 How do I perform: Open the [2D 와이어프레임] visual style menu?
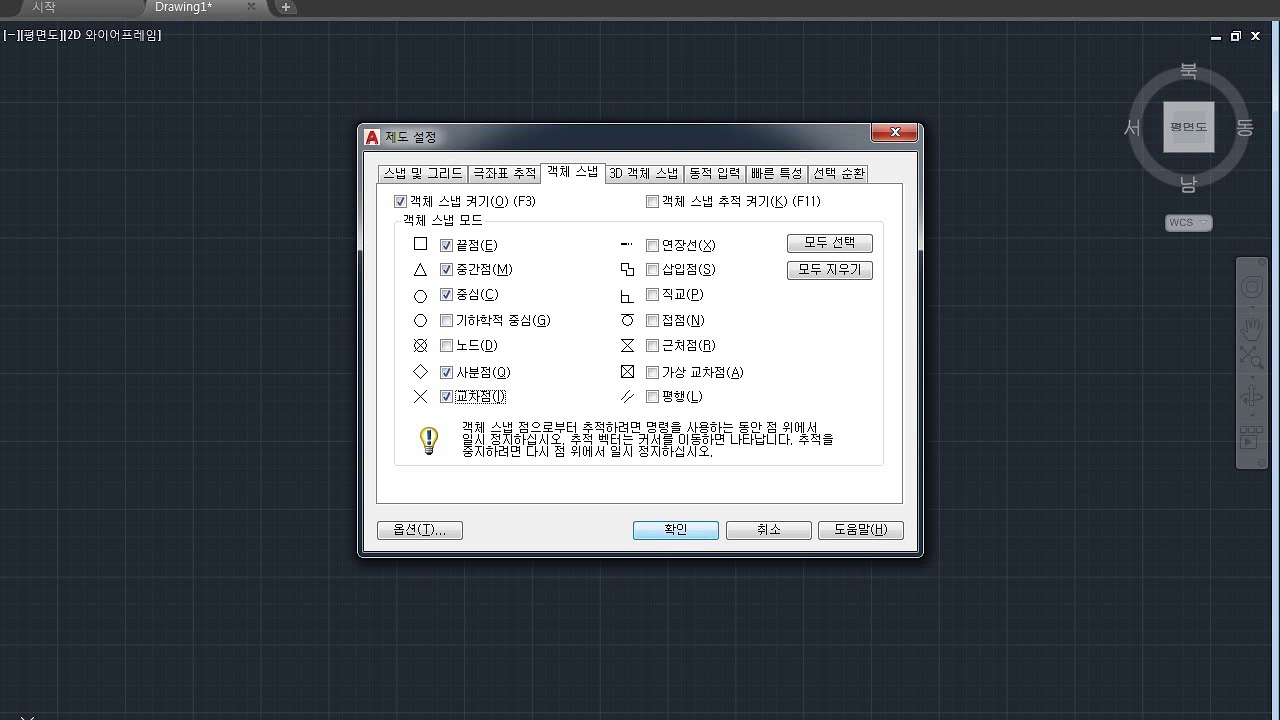click(112, 35)
